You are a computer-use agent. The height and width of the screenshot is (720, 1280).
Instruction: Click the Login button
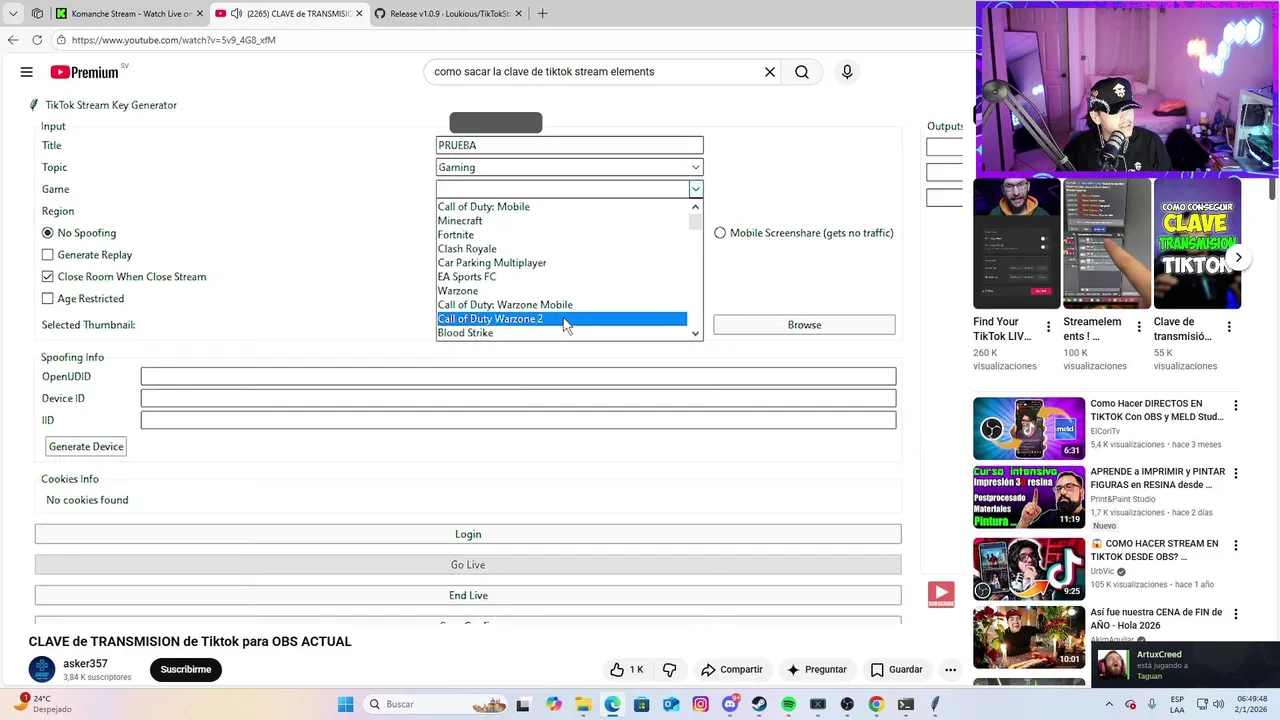pyautogui.click(x=468, y=534)
